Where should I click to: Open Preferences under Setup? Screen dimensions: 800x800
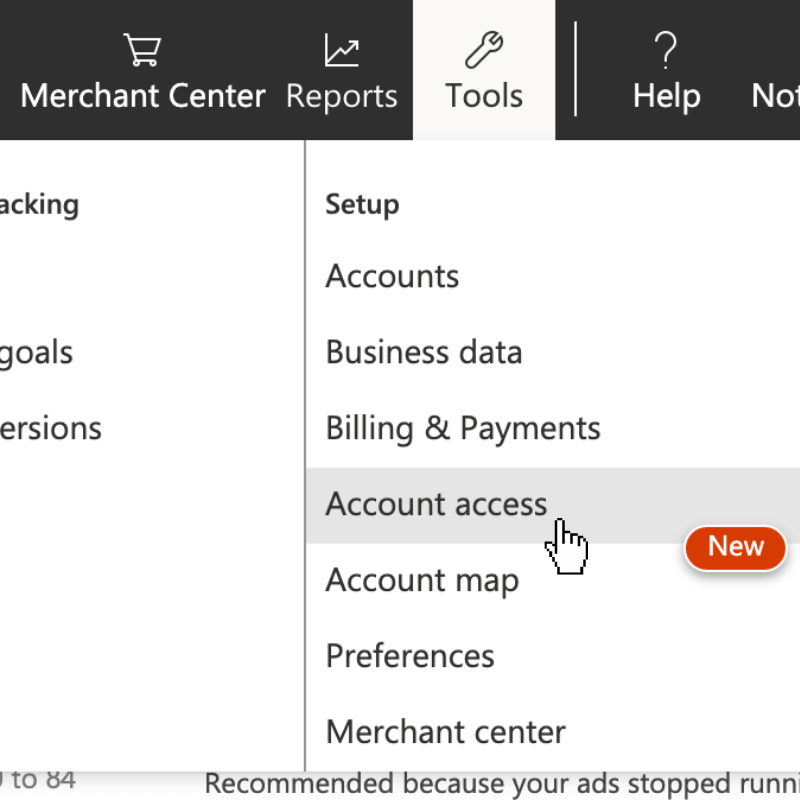(x=410, y=656)
